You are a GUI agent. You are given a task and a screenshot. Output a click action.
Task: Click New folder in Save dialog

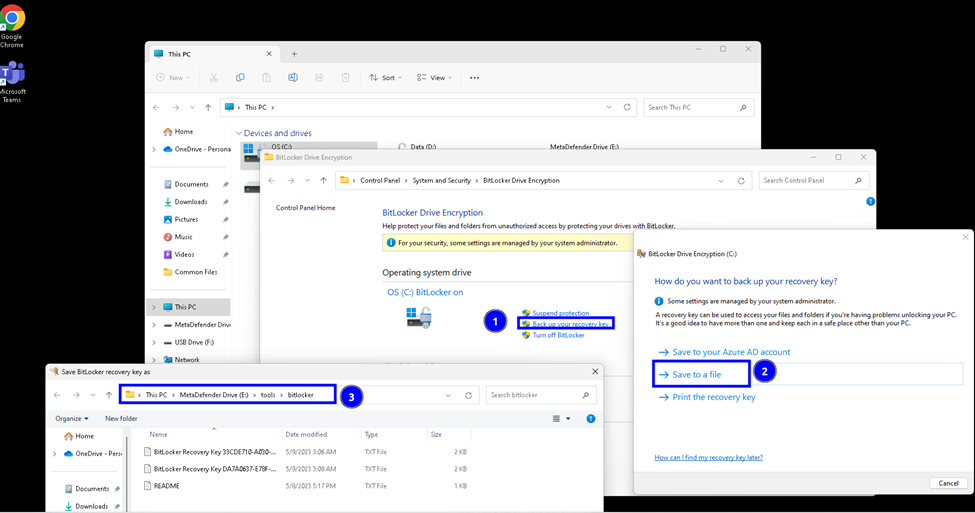pos(121,418)
